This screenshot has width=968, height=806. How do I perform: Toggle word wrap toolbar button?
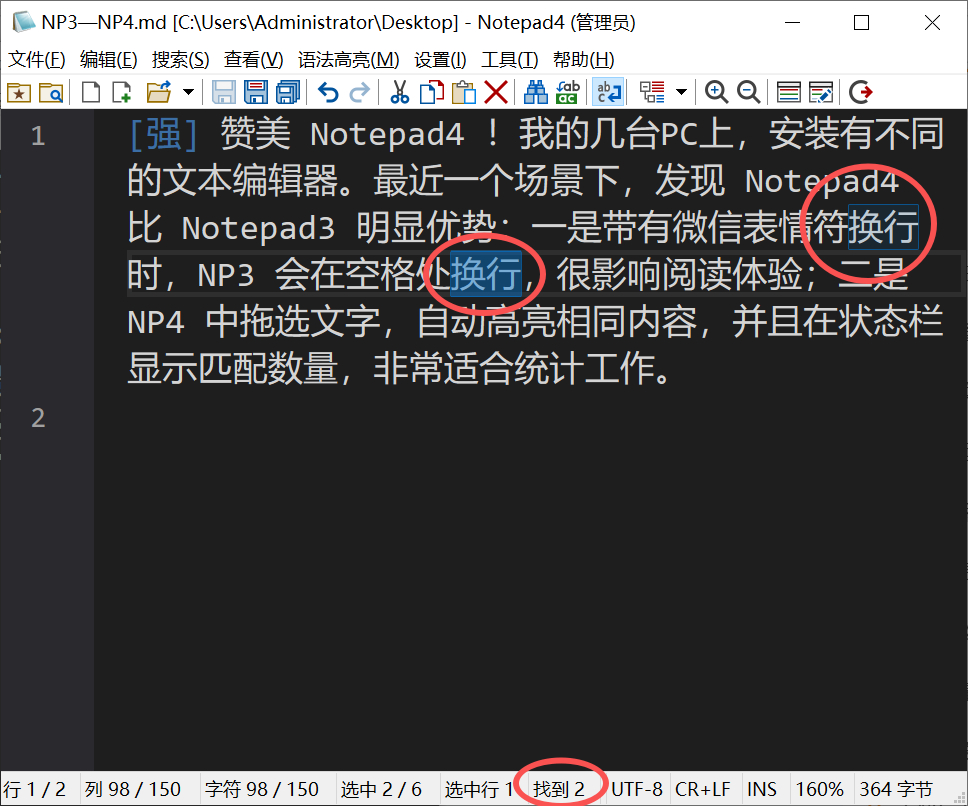coord(608,93)
